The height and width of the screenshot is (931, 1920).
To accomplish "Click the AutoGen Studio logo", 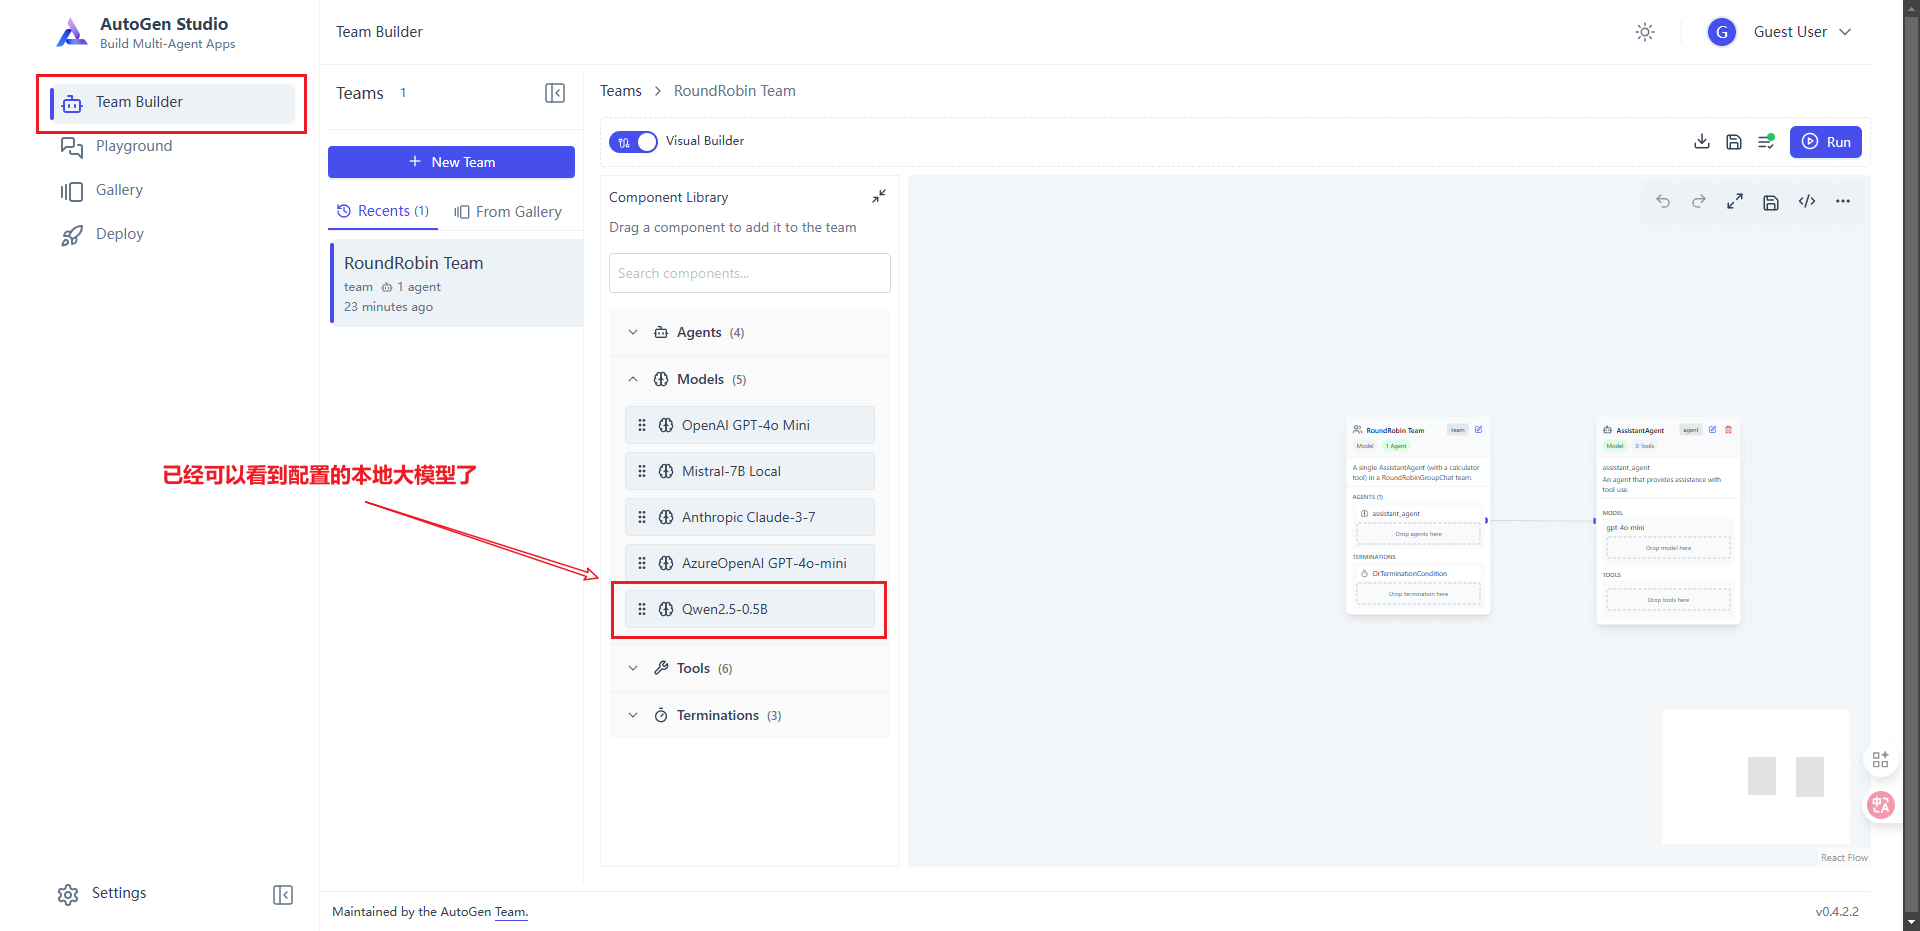I will coord(72,33).
